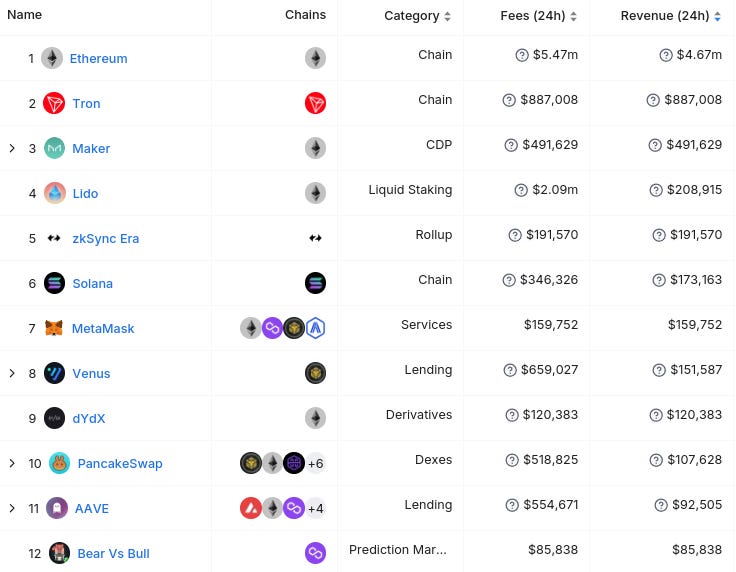Click Tron chain icon in Chains column
736x572 pixels.
tap(315, 103)
